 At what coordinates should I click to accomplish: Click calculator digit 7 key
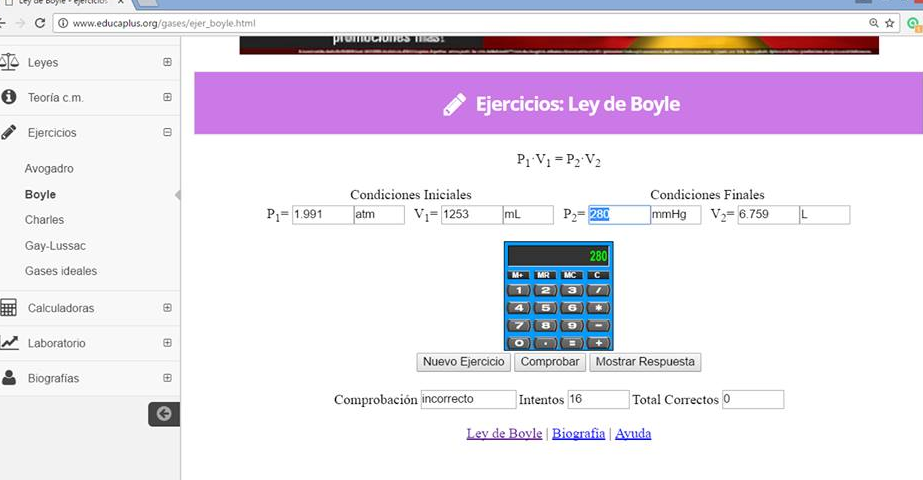[519, 326]
